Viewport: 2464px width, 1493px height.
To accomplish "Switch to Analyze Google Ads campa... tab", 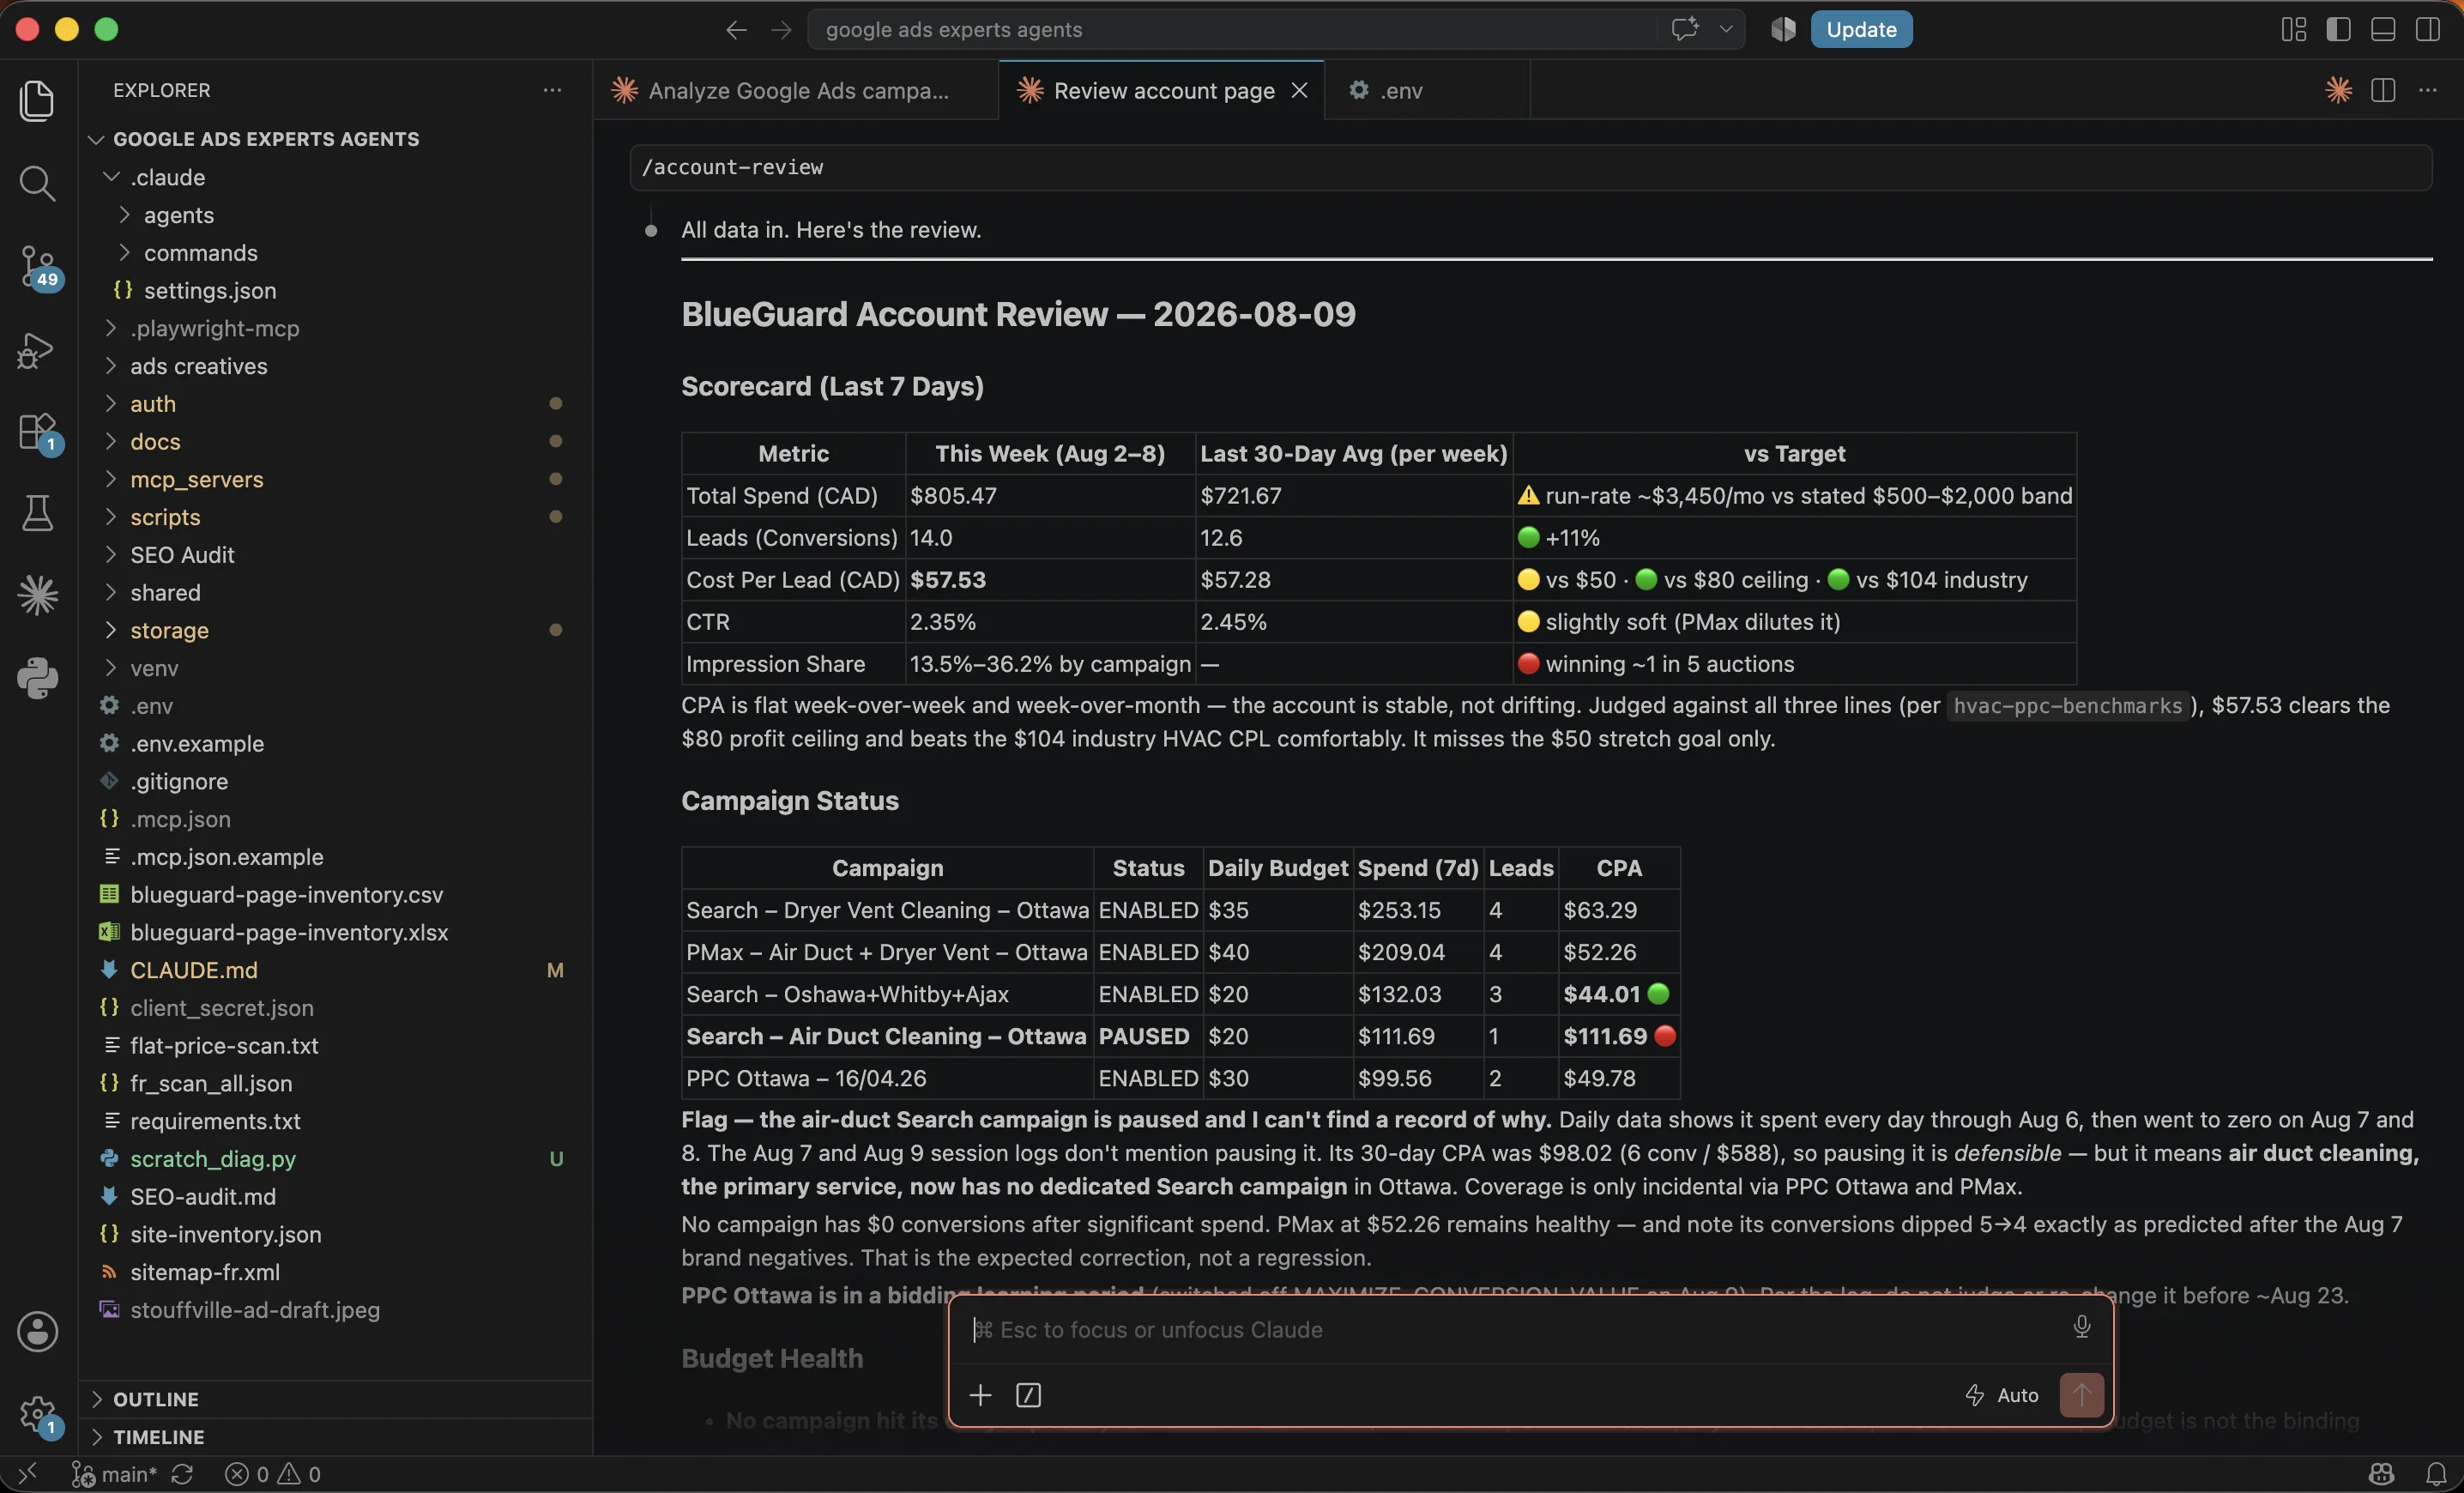I will point(796,90).
